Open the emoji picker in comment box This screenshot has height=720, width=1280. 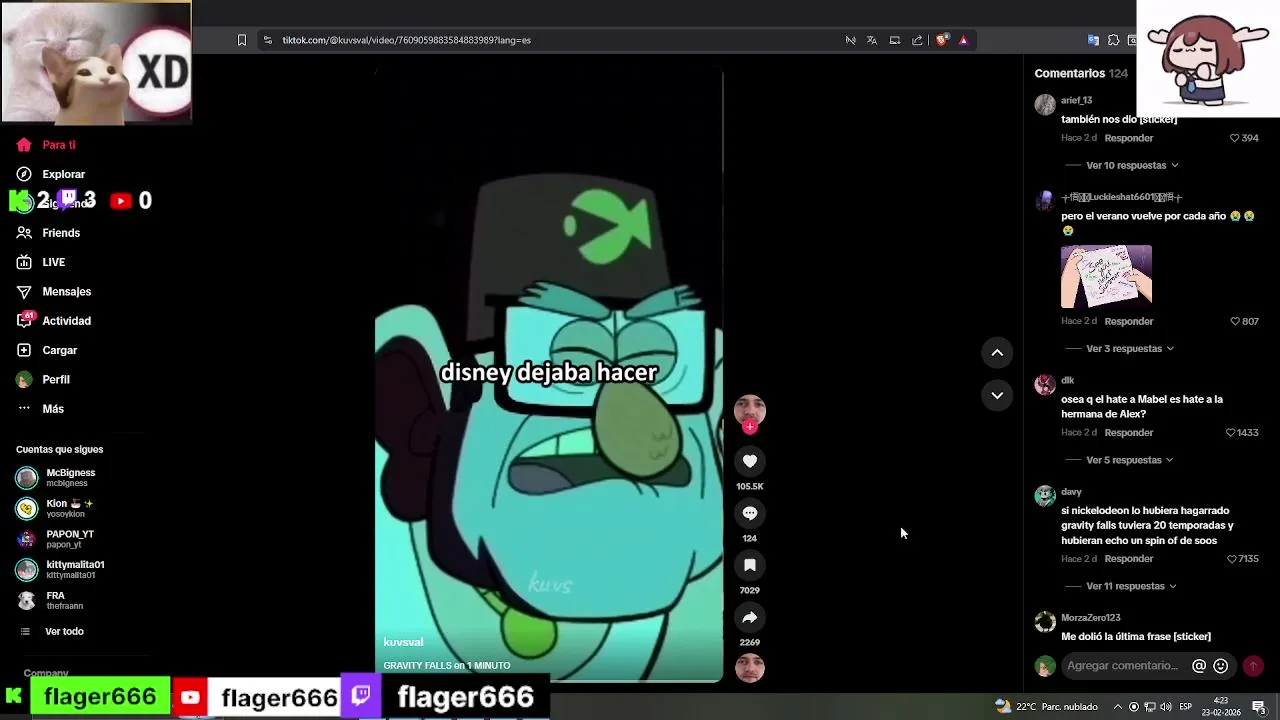1220,666
